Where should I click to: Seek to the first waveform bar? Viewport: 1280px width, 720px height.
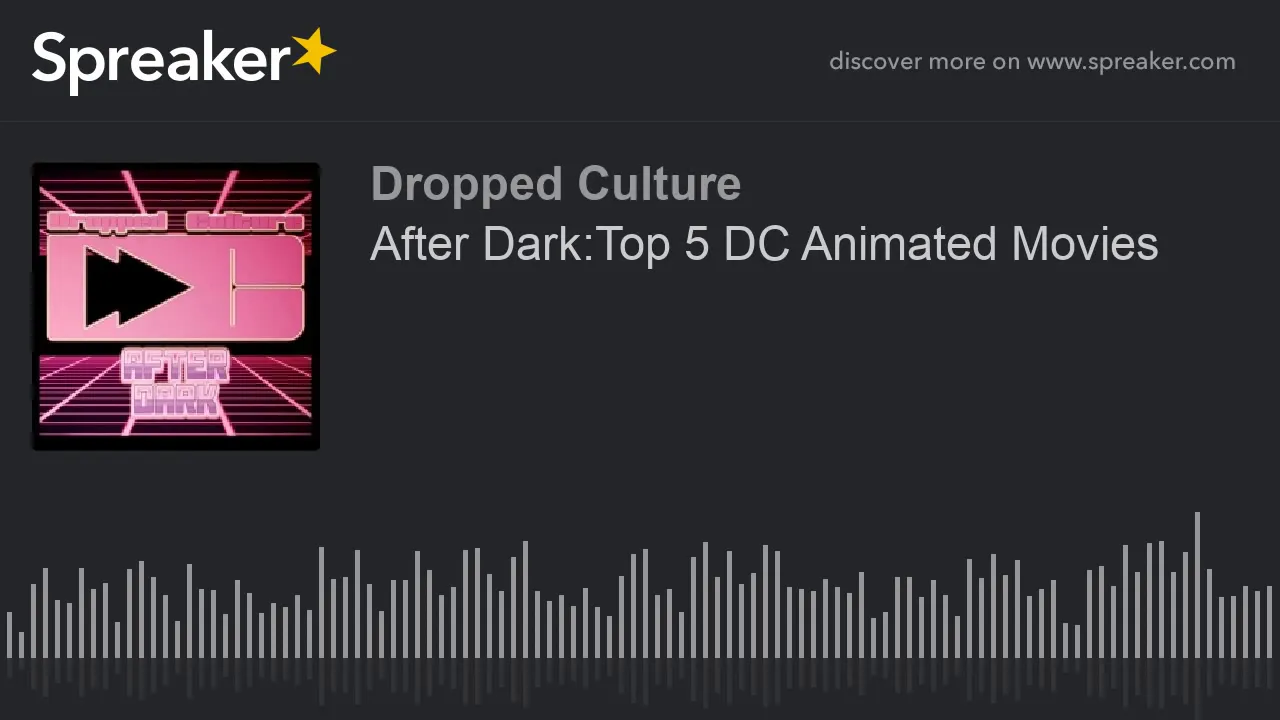[9, 635]
